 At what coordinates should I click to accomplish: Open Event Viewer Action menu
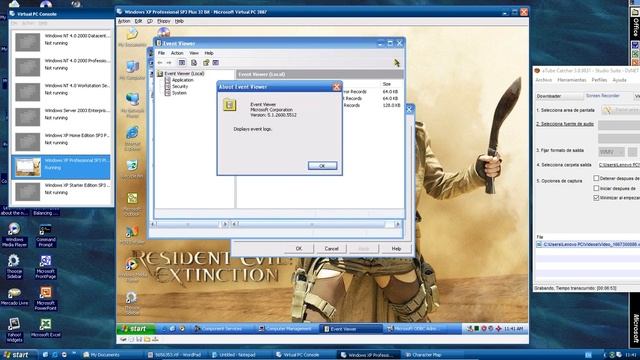pos(177,53)
